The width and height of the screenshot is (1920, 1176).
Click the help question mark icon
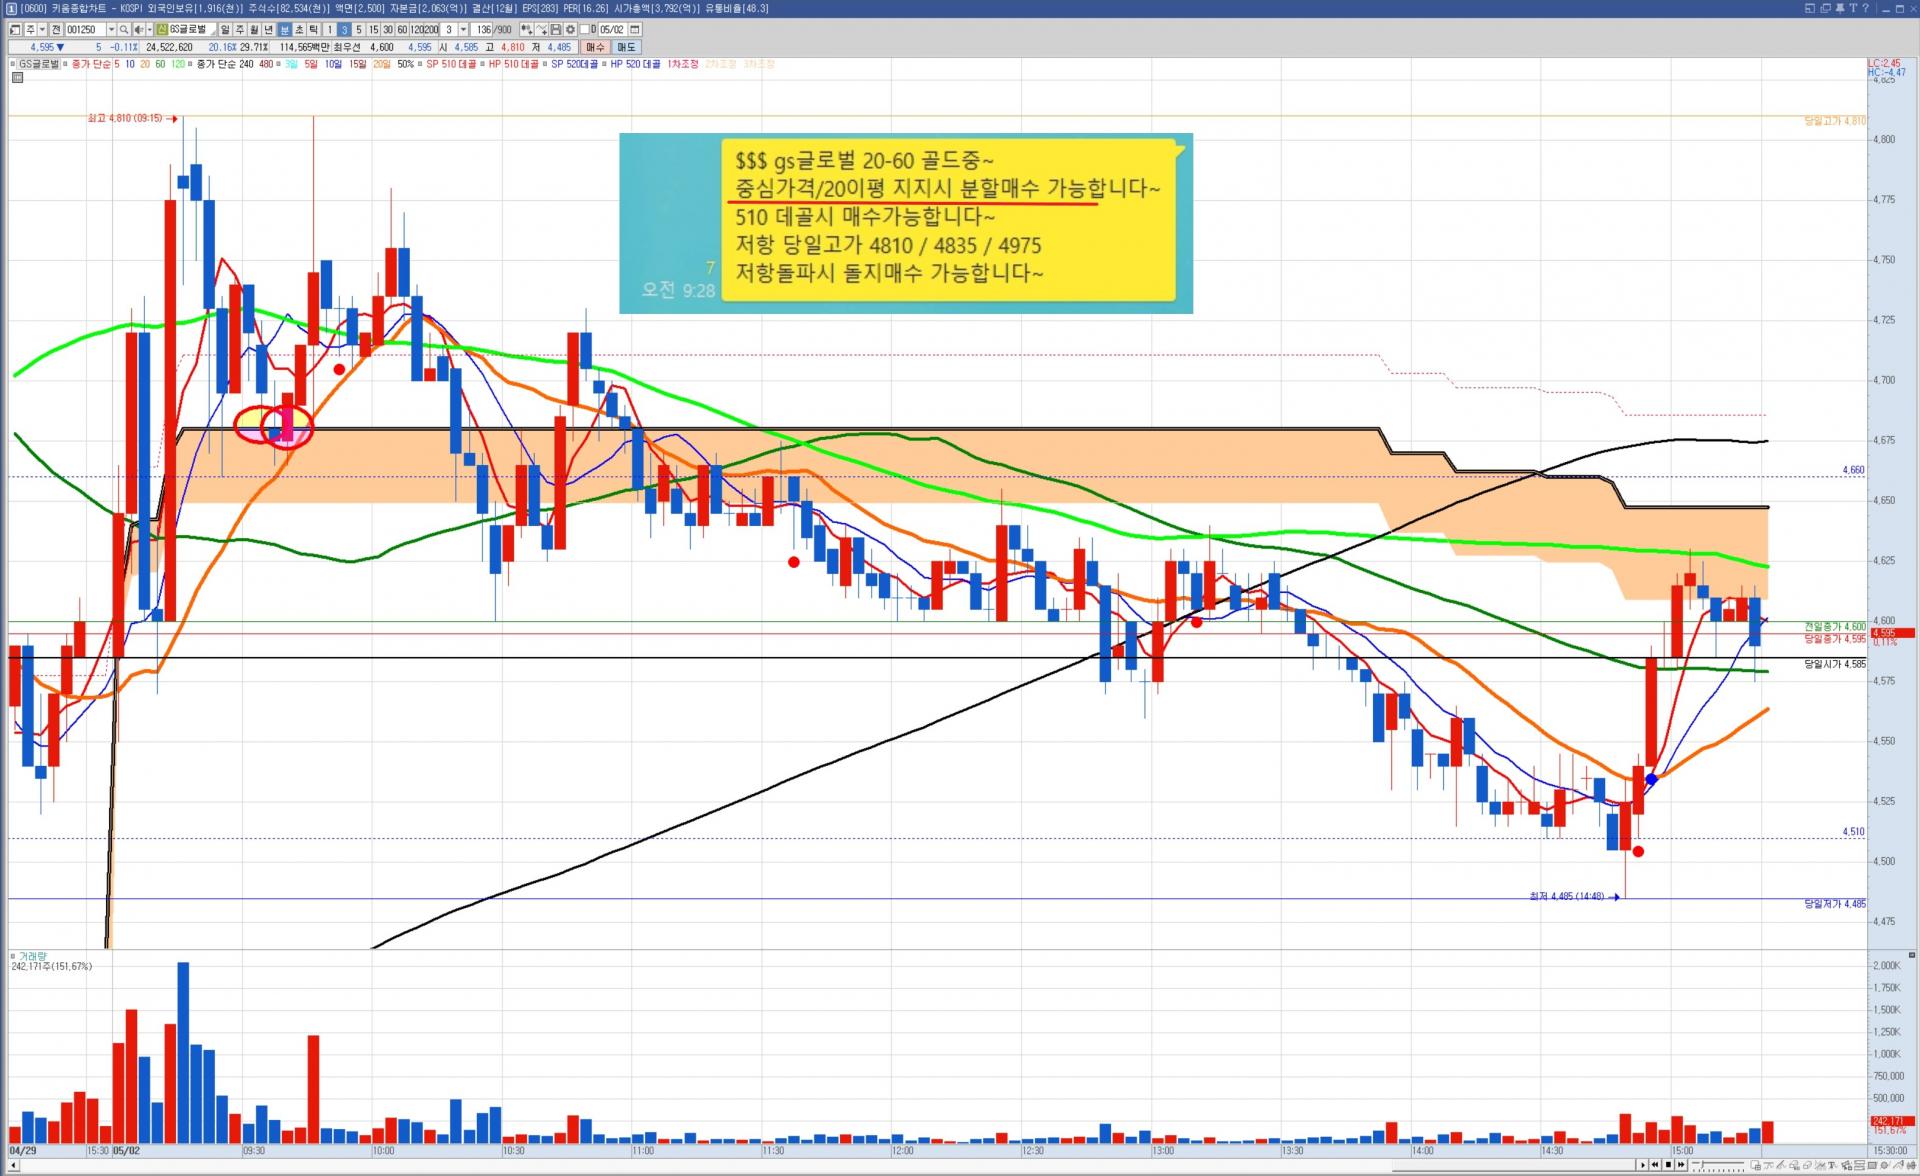pos(1866,8)
